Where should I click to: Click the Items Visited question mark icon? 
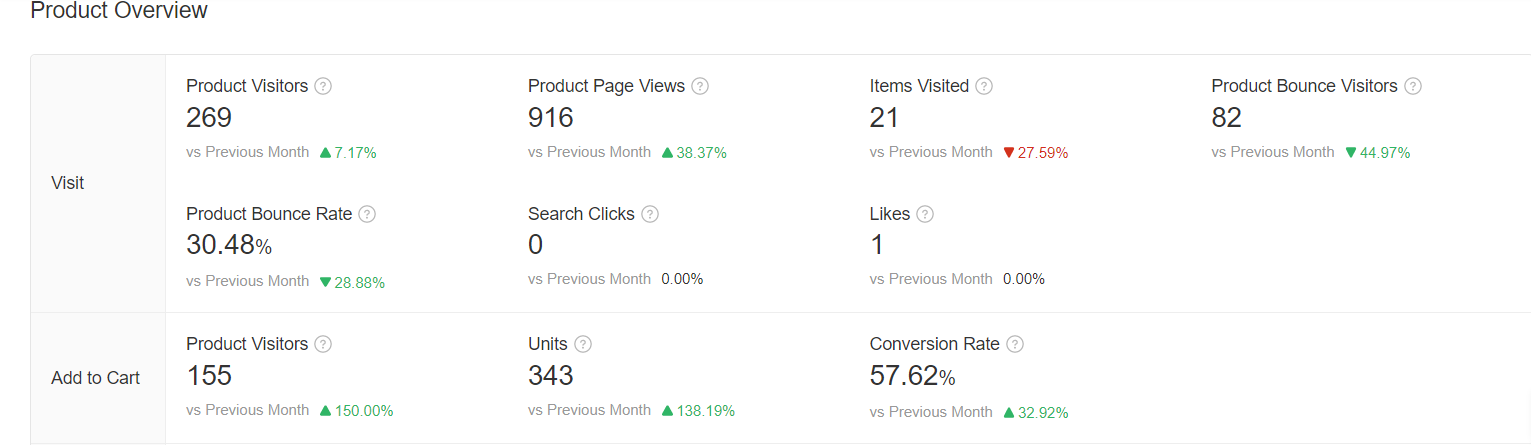[984, 86]
